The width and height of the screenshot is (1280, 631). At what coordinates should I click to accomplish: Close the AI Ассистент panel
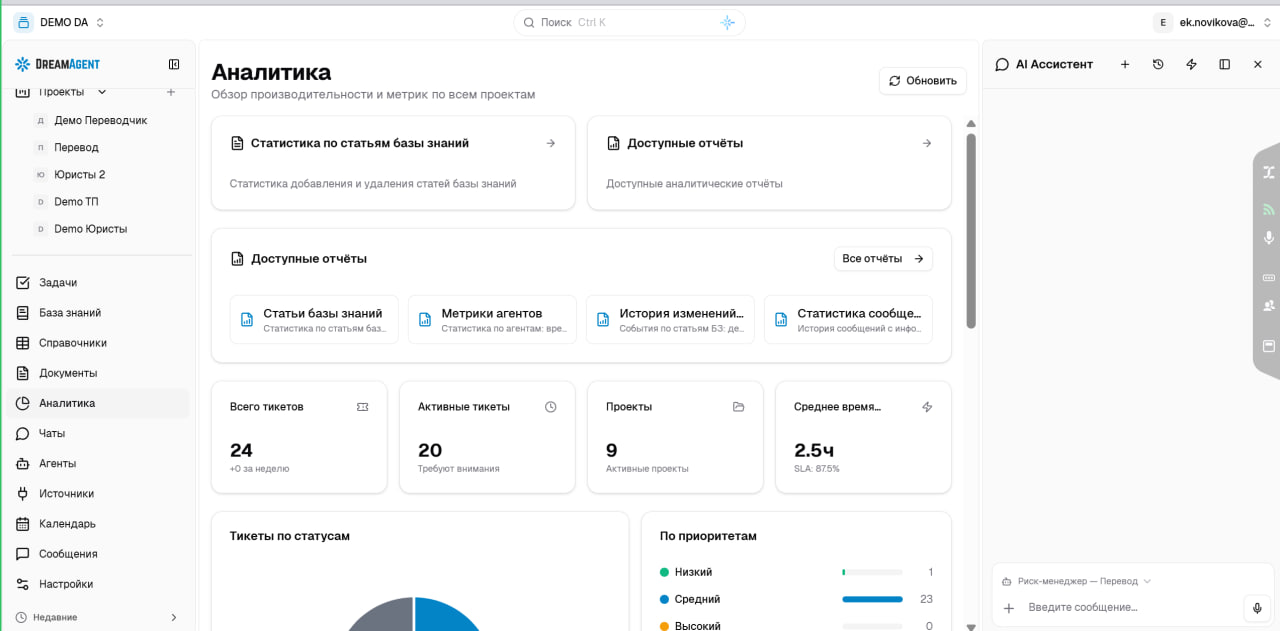pyautogui.click(x=1258, y=64)
